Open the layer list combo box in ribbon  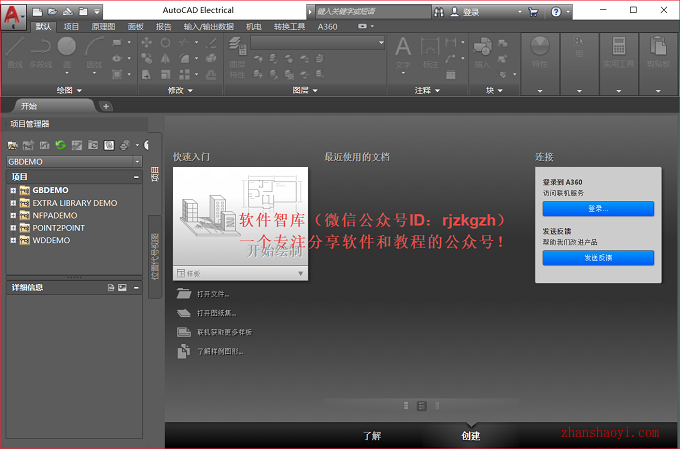317,43
